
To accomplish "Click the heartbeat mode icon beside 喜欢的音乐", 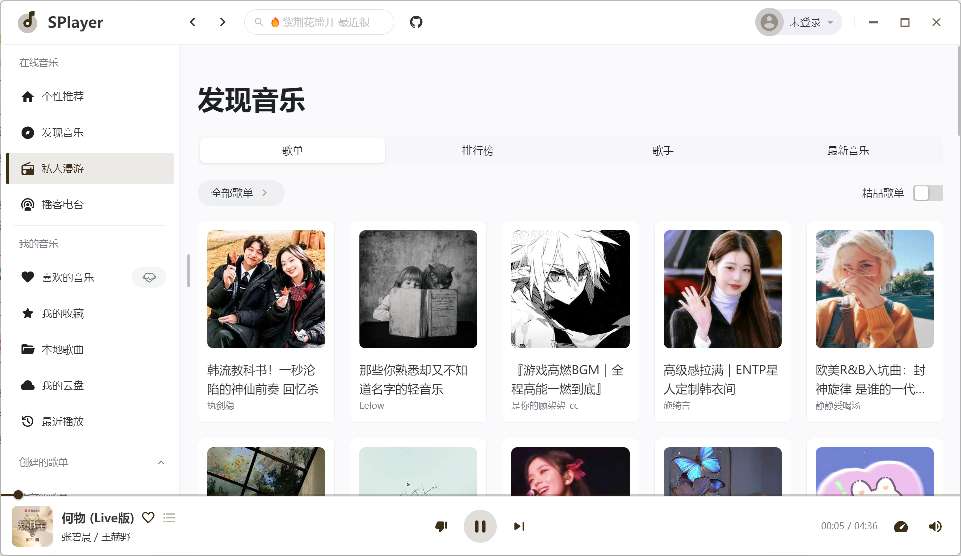I will click(149, 277).
